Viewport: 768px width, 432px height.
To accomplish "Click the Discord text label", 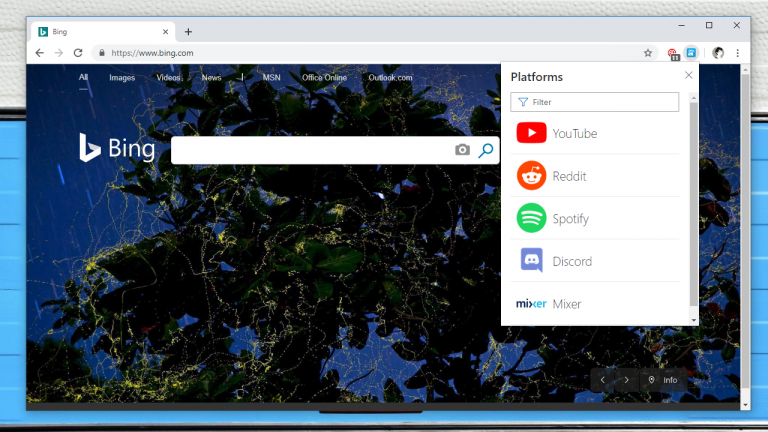I will [x=572, y=261].
